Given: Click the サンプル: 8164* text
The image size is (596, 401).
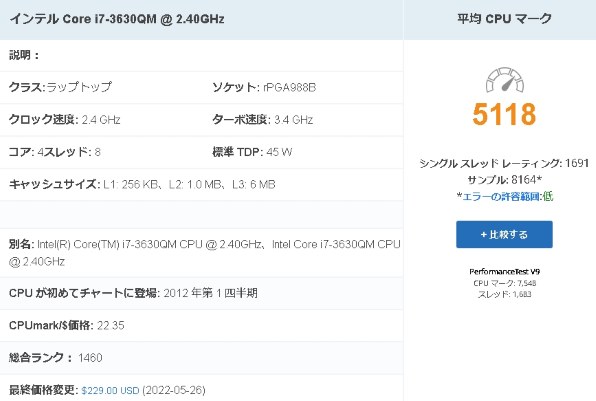Looking at the screenshot, I should pyautogui.click(x=504, y=179).
